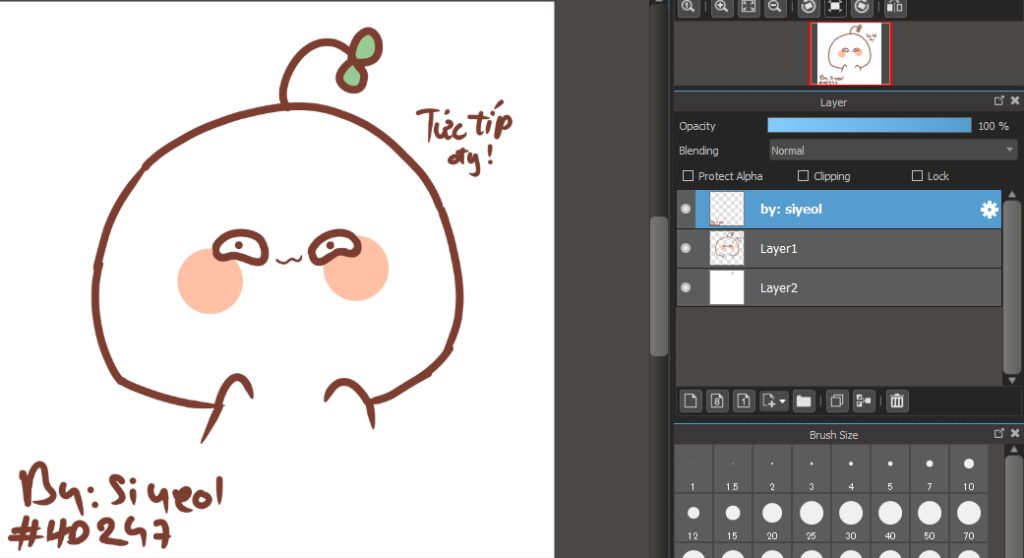Viewport: 1024px width, 558px height.
Task: Enable the layer Lock checkbox
Action: (x=917, y=176)
